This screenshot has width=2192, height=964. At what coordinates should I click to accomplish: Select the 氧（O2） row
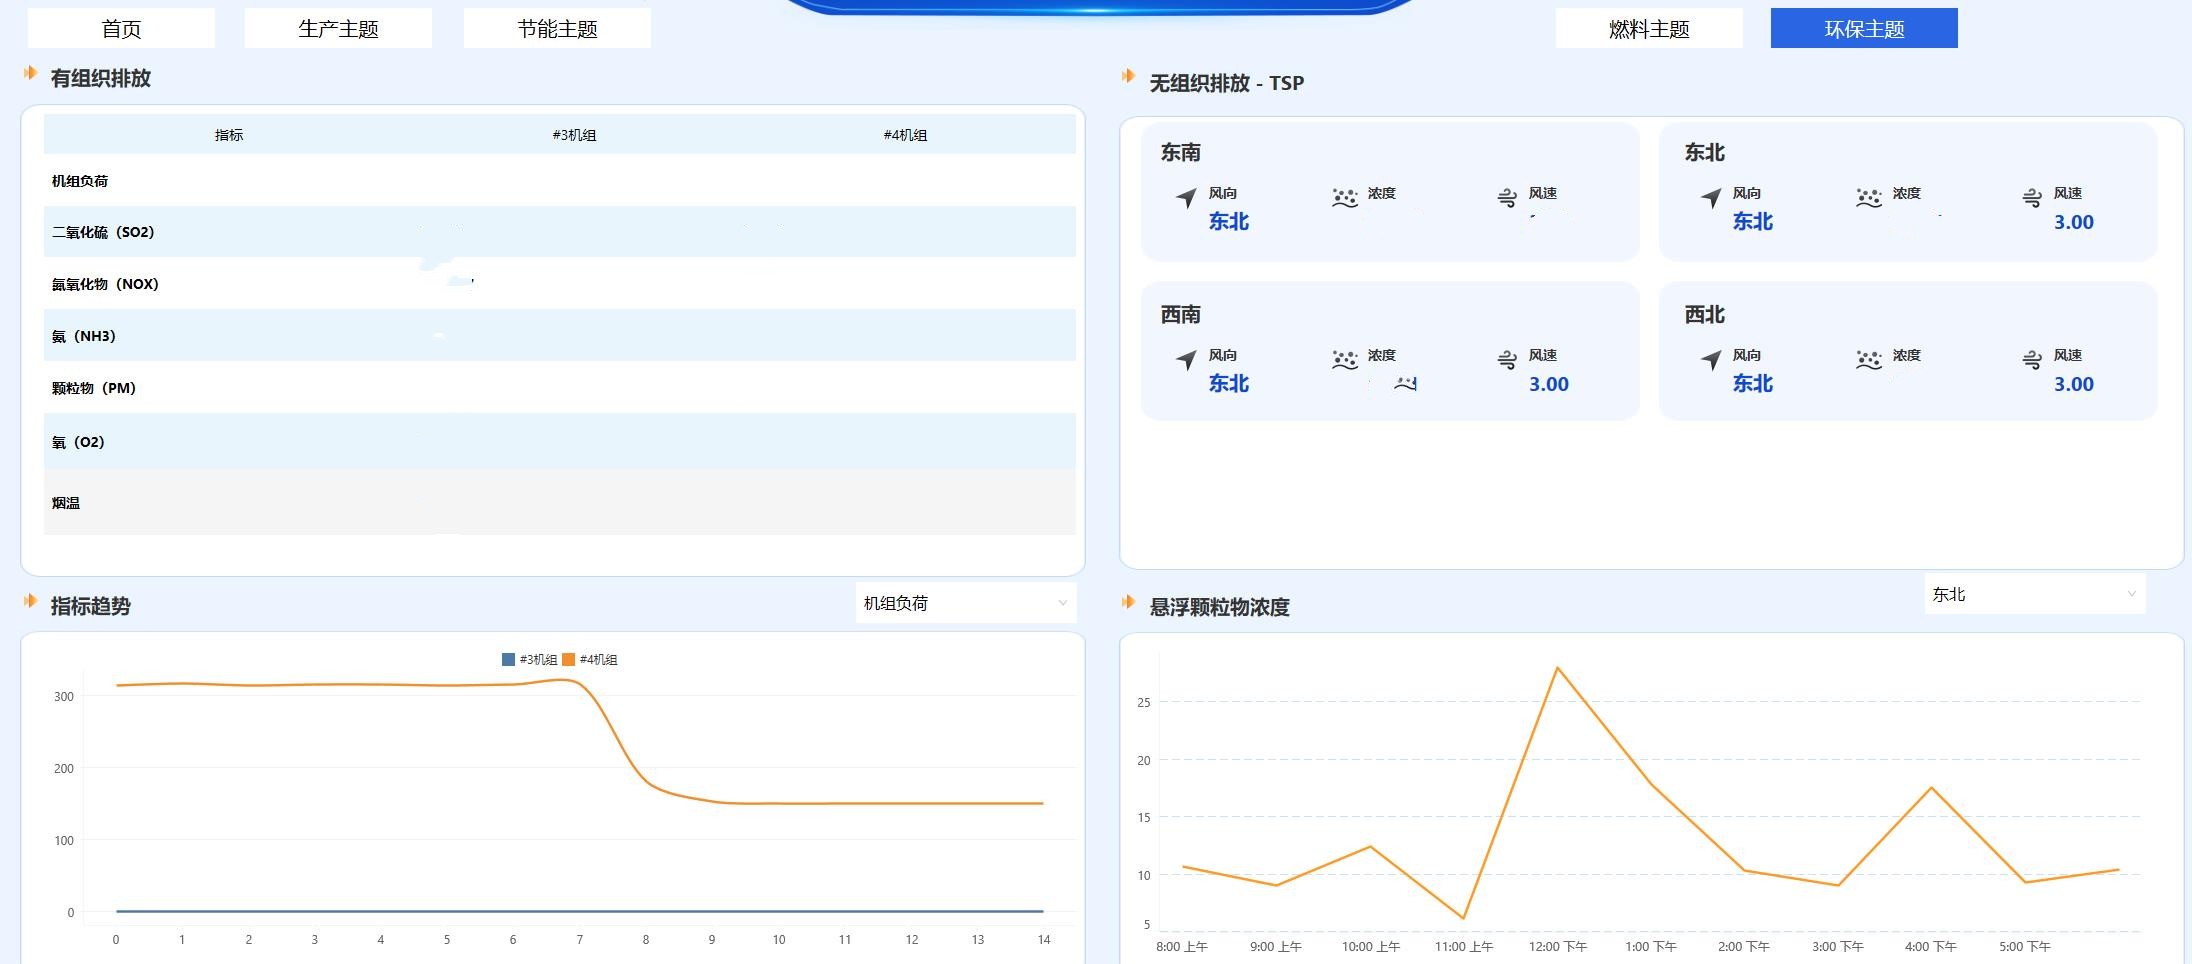click(x=560, y=442)
